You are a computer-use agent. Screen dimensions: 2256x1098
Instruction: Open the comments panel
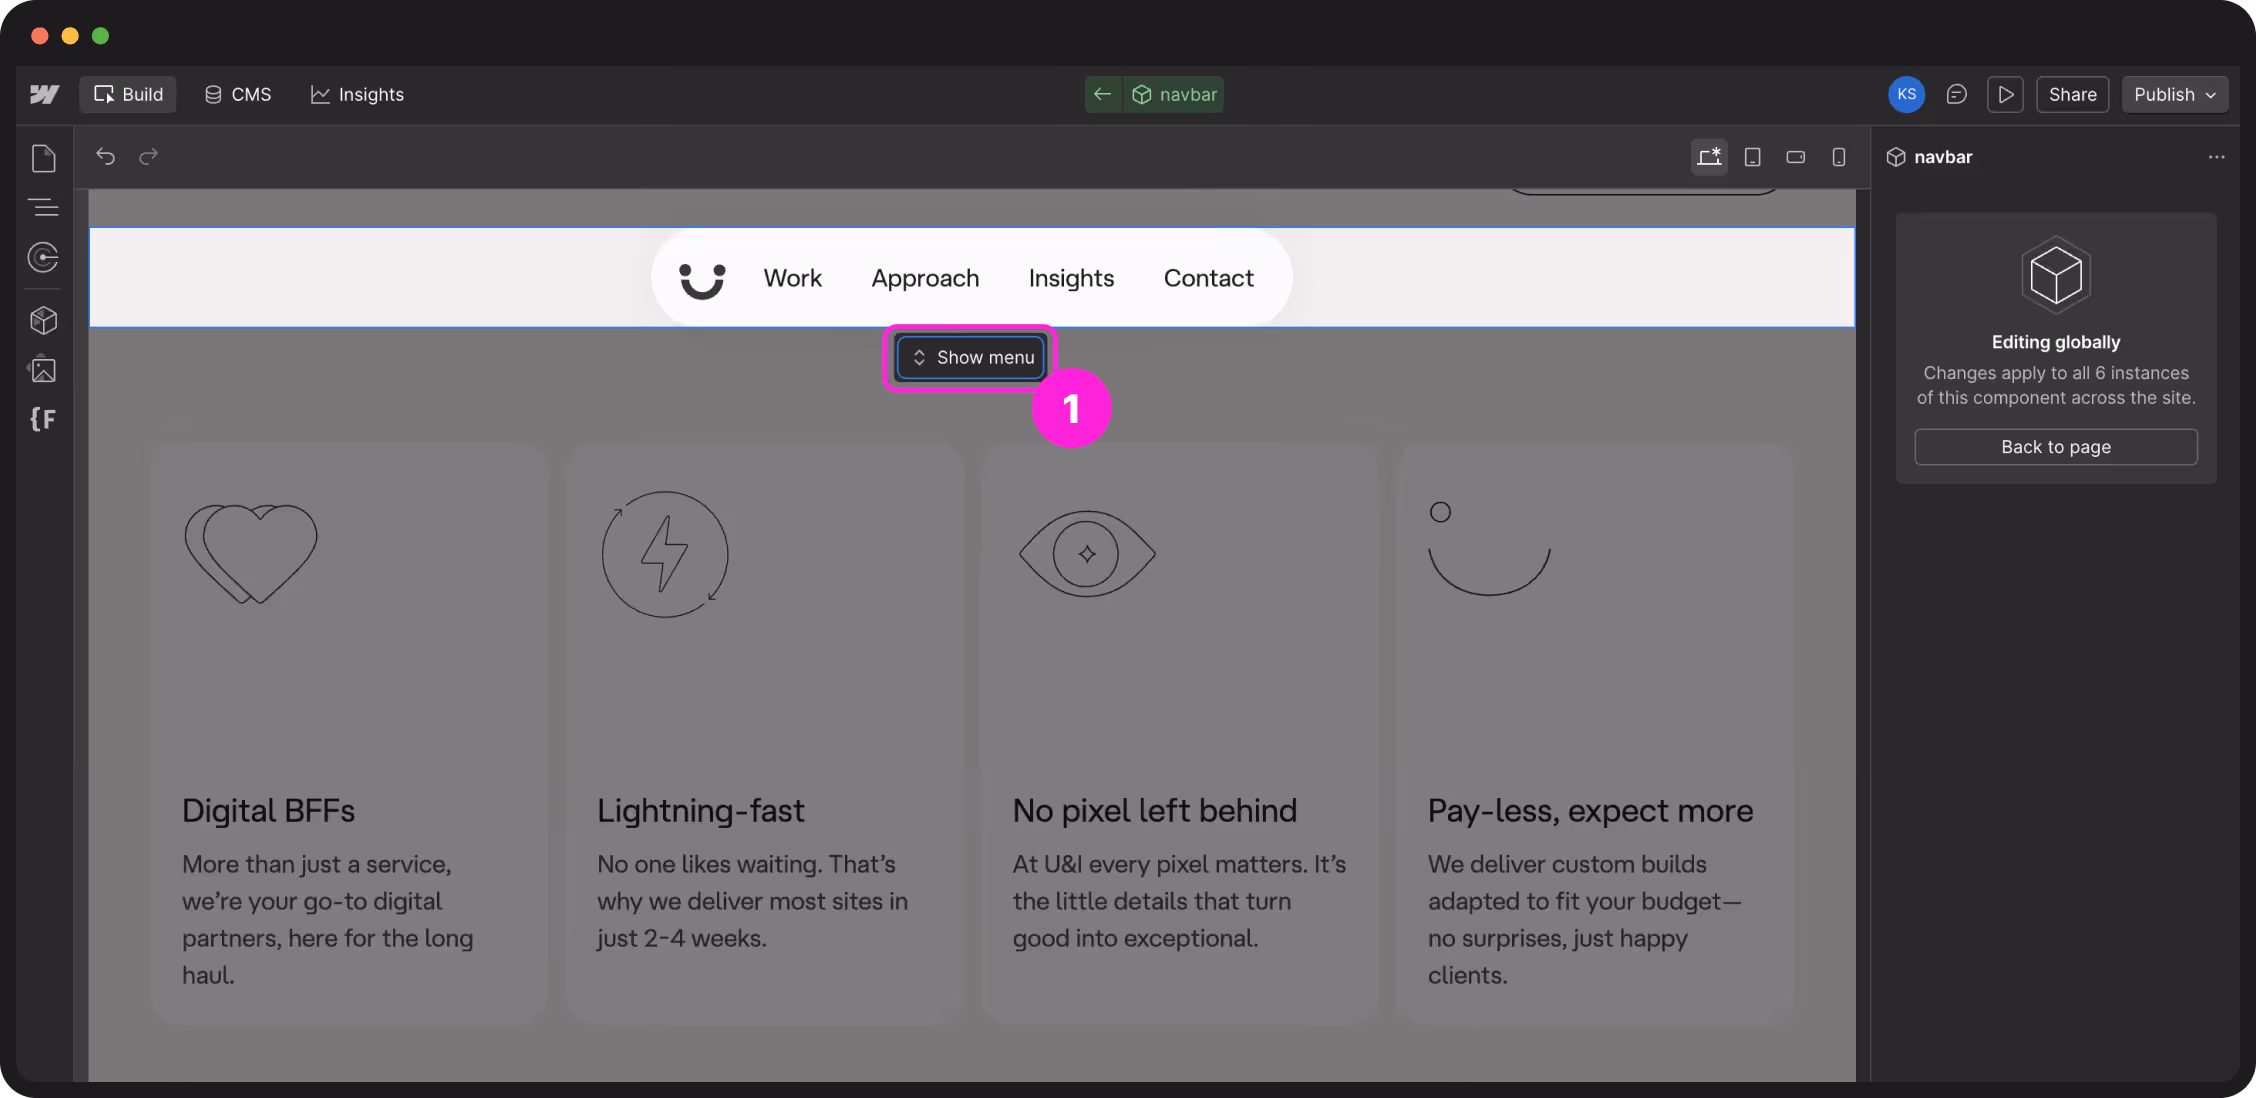pos(1956,94)
